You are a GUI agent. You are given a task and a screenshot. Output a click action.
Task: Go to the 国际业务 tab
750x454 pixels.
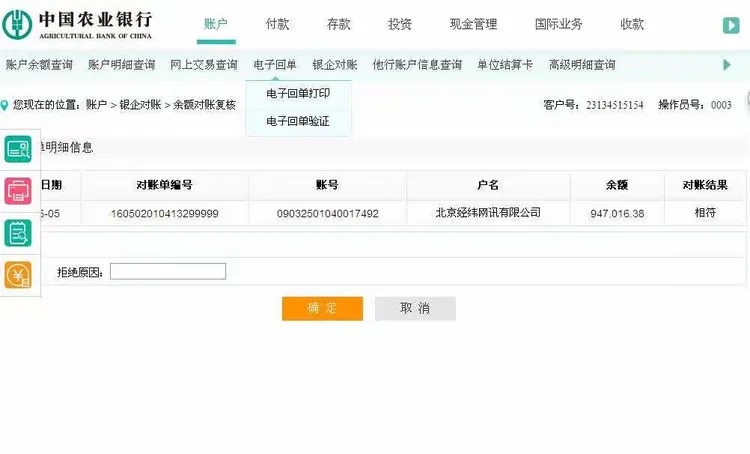(x=559, y=24)
